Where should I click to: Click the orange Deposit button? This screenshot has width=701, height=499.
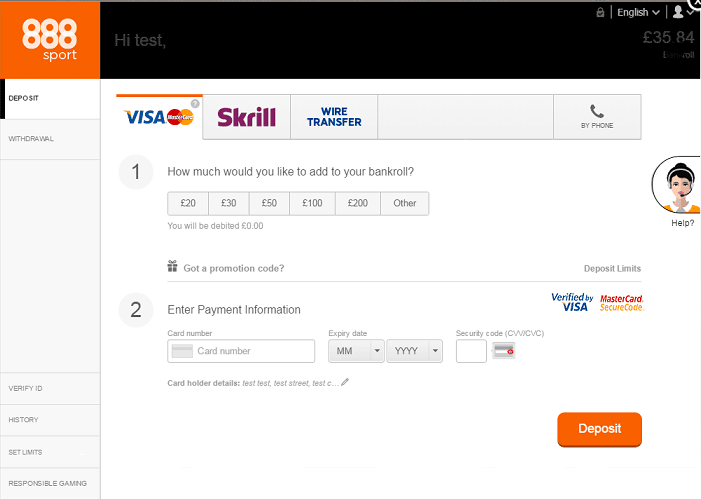599,429
